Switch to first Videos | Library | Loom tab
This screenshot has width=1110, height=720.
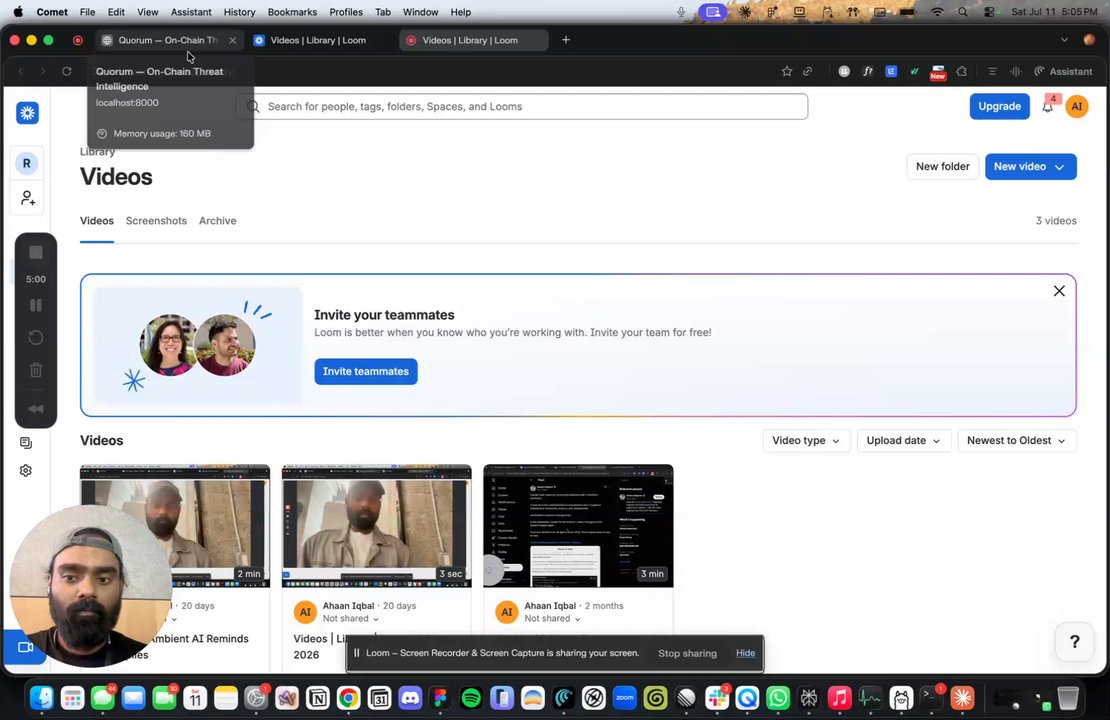coord(317,40)
